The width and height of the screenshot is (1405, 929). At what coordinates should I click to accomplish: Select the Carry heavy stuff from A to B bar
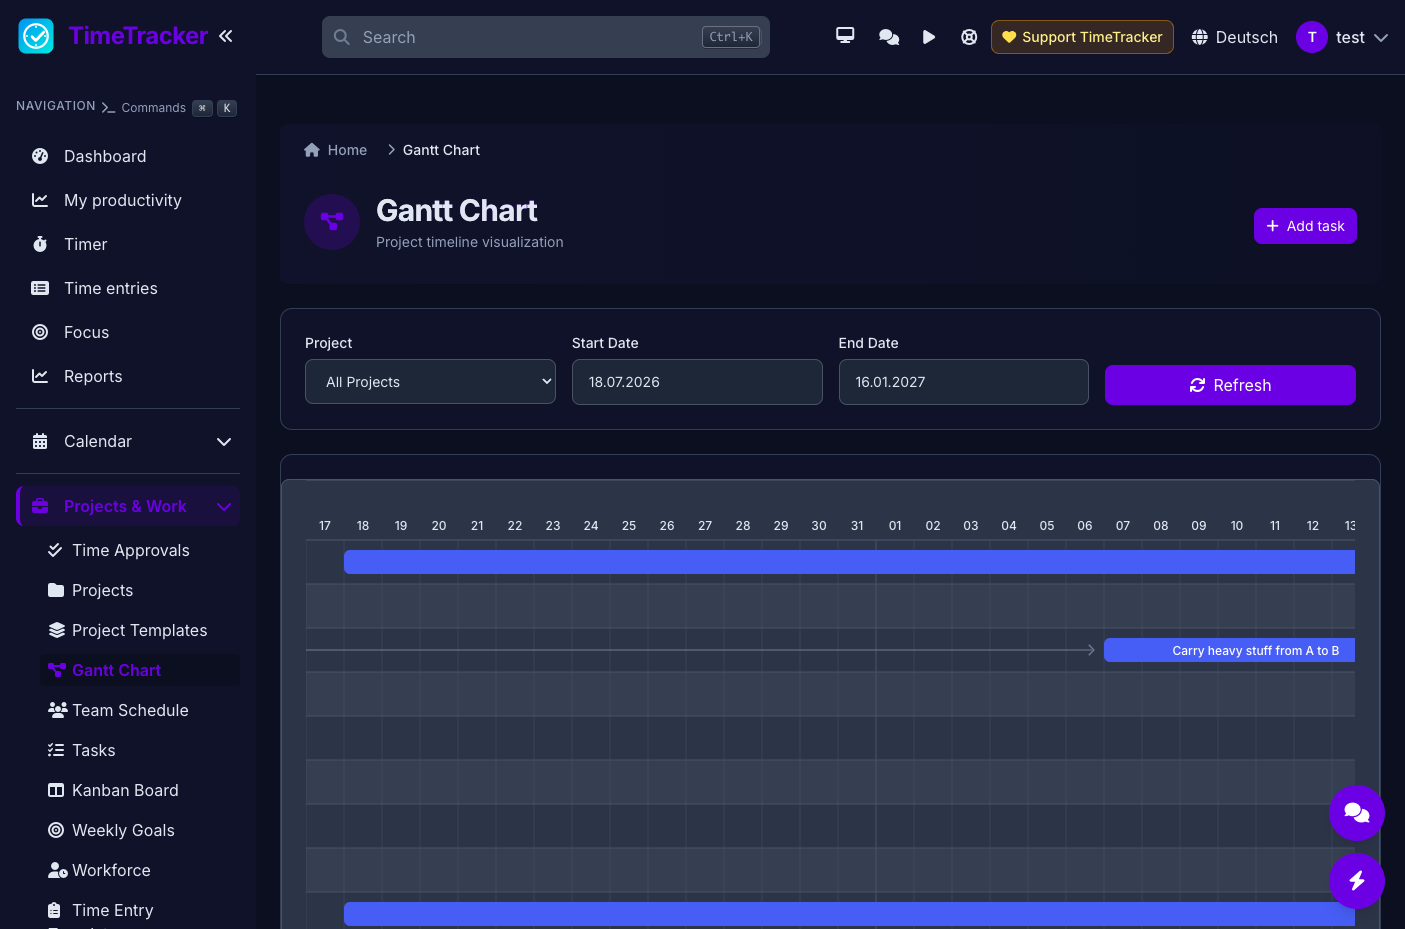point(1229,650)
